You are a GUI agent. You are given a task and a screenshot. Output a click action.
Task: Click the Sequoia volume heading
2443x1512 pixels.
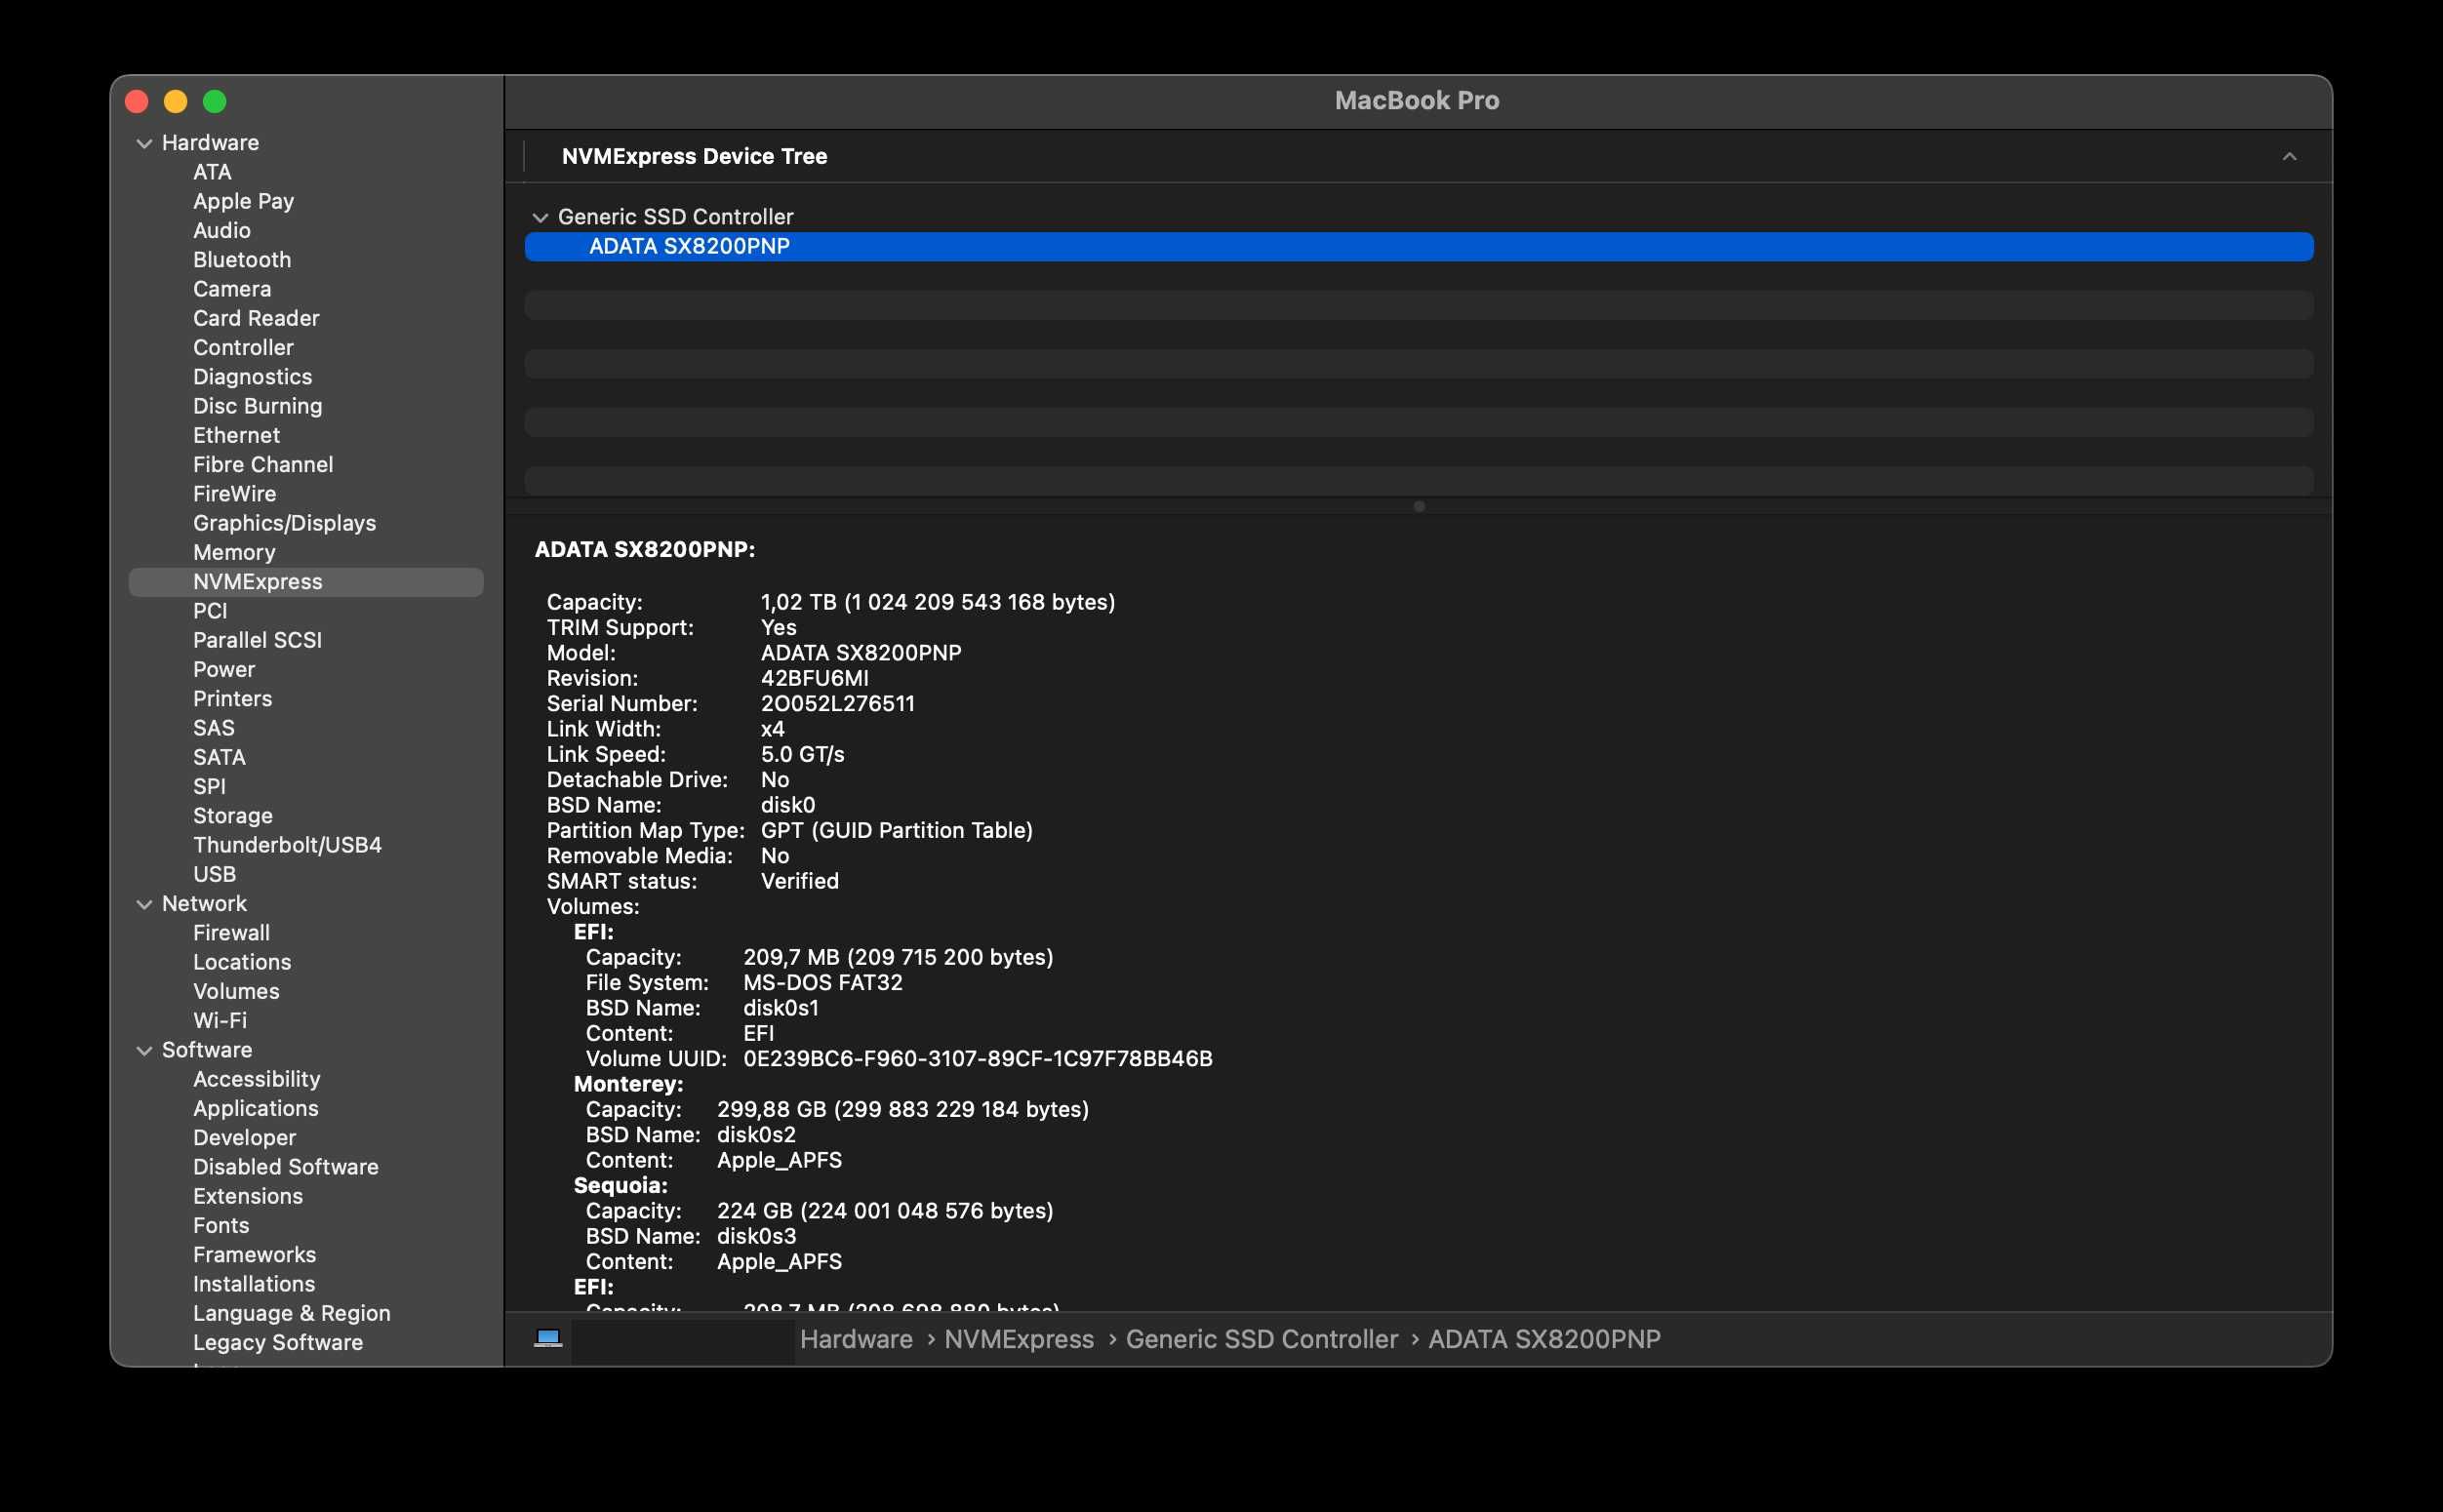620,1185
